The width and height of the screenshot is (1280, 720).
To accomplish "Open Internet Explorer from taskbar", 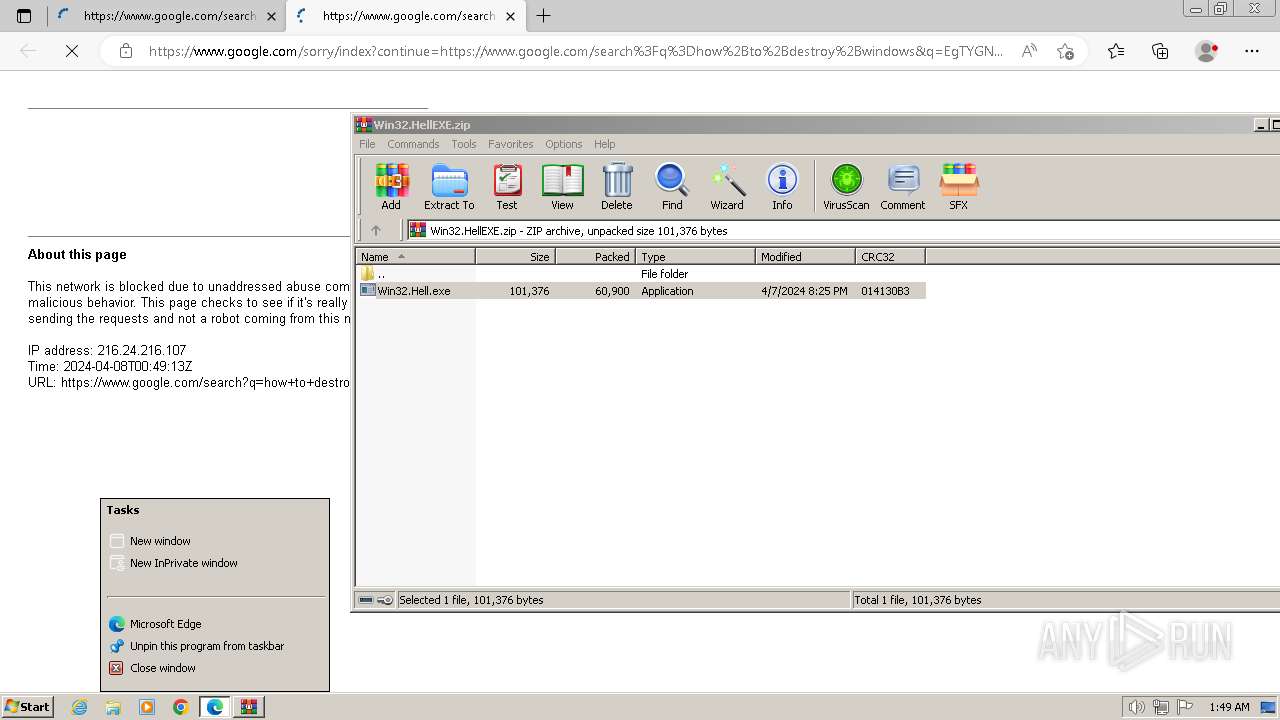I will click(80, 707).
